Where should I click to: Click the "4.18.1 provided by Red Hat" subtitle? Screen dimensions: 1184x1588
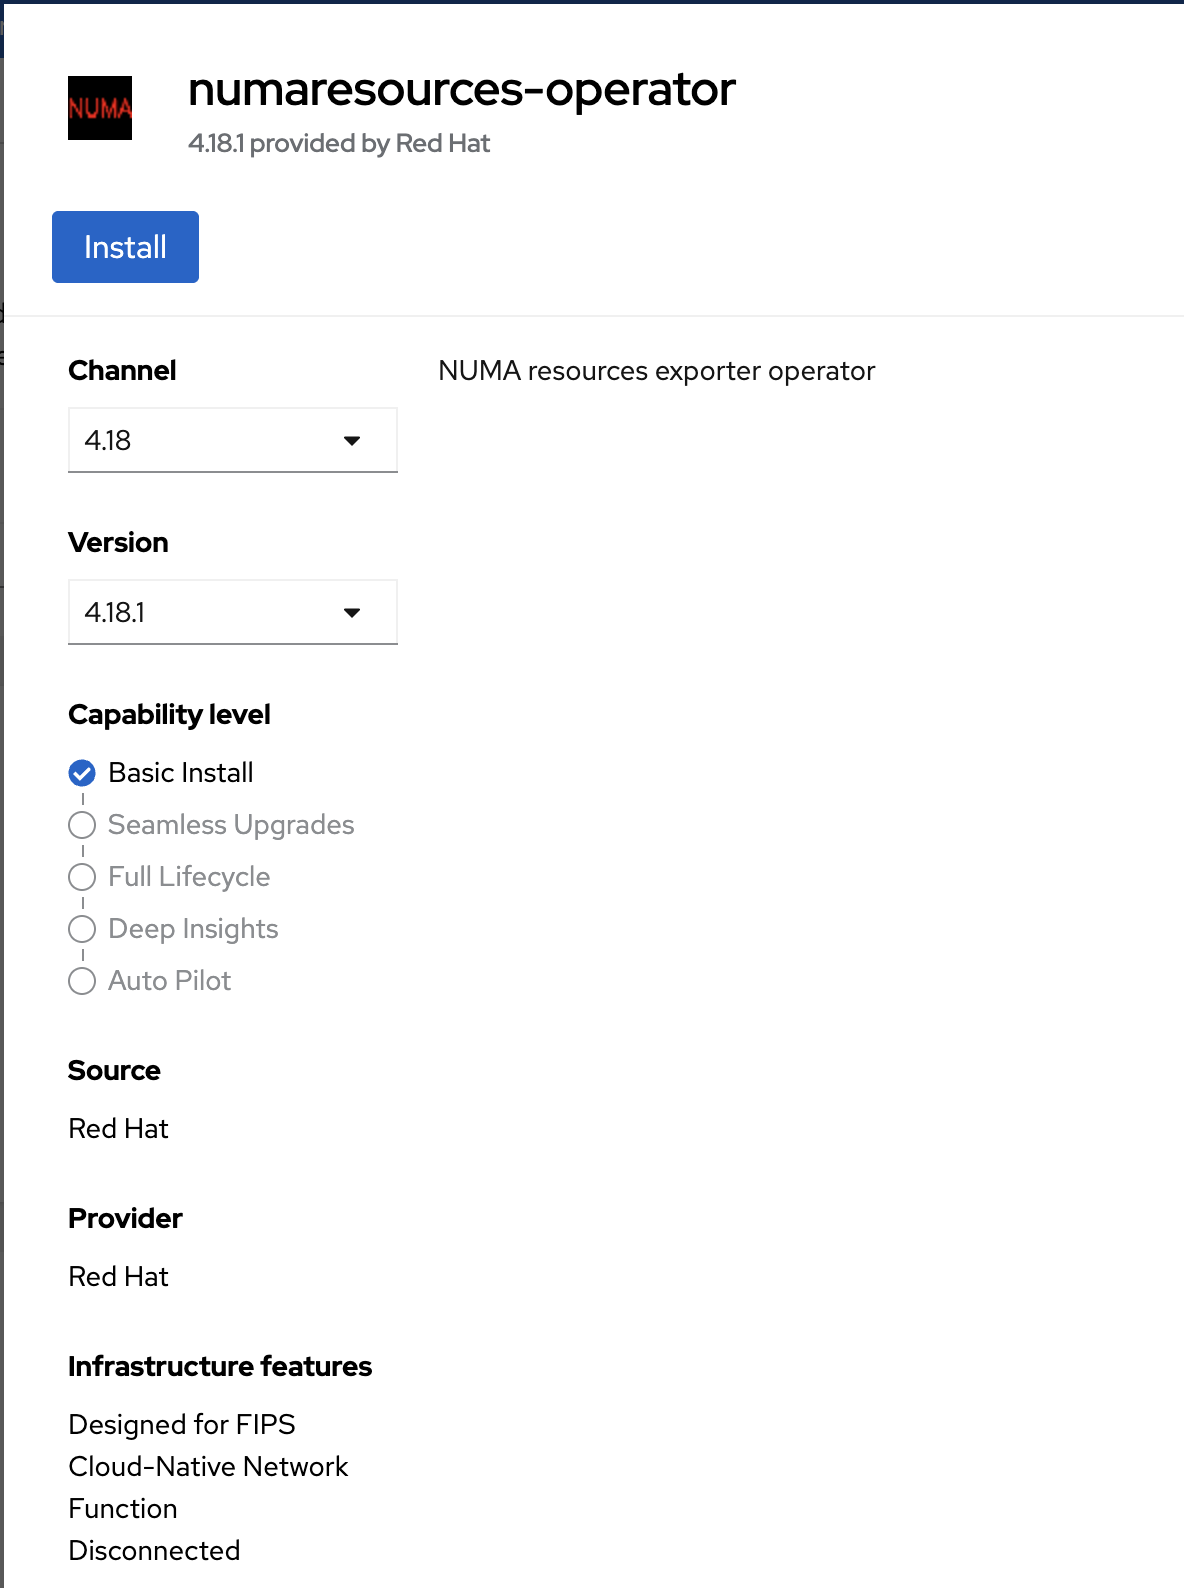tap(339, 144)
